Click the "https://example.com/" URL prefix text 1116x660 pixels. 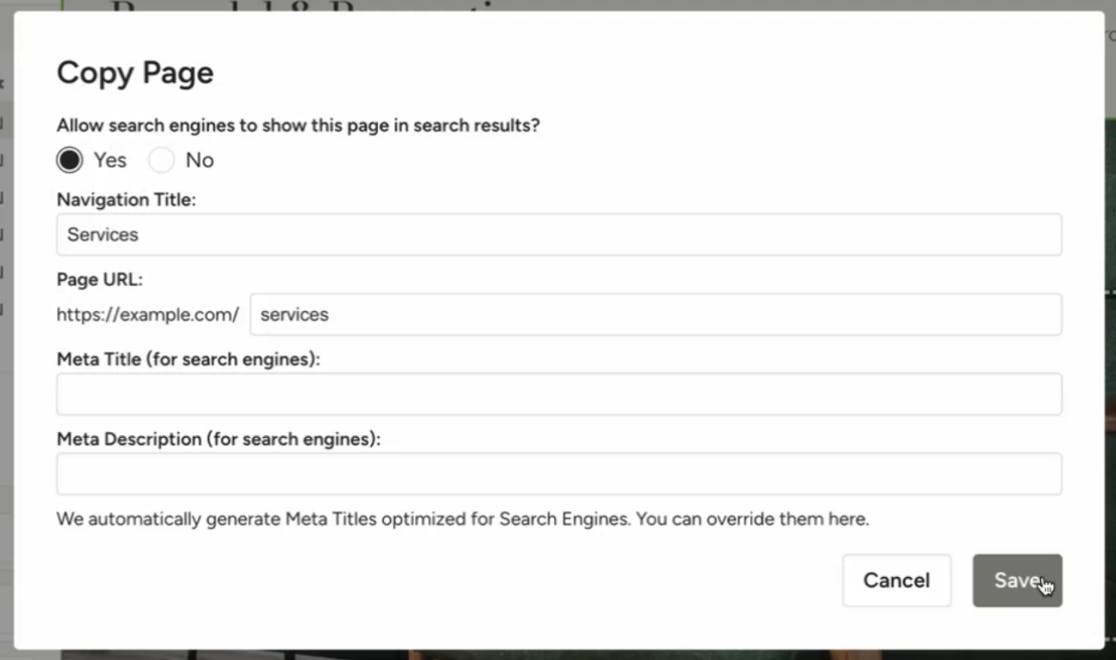click(x=147, y=315)
